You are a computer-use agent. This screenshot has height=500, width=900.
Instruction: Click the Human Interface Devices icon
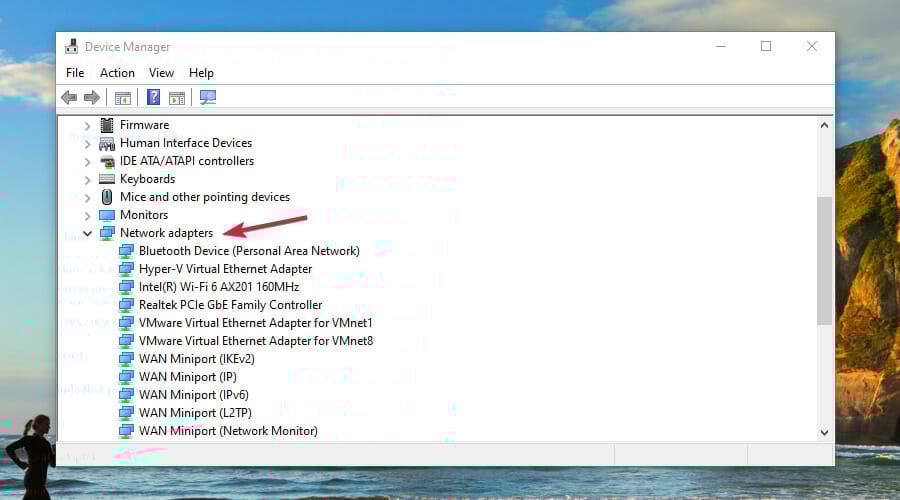click(x=107, y=143)
